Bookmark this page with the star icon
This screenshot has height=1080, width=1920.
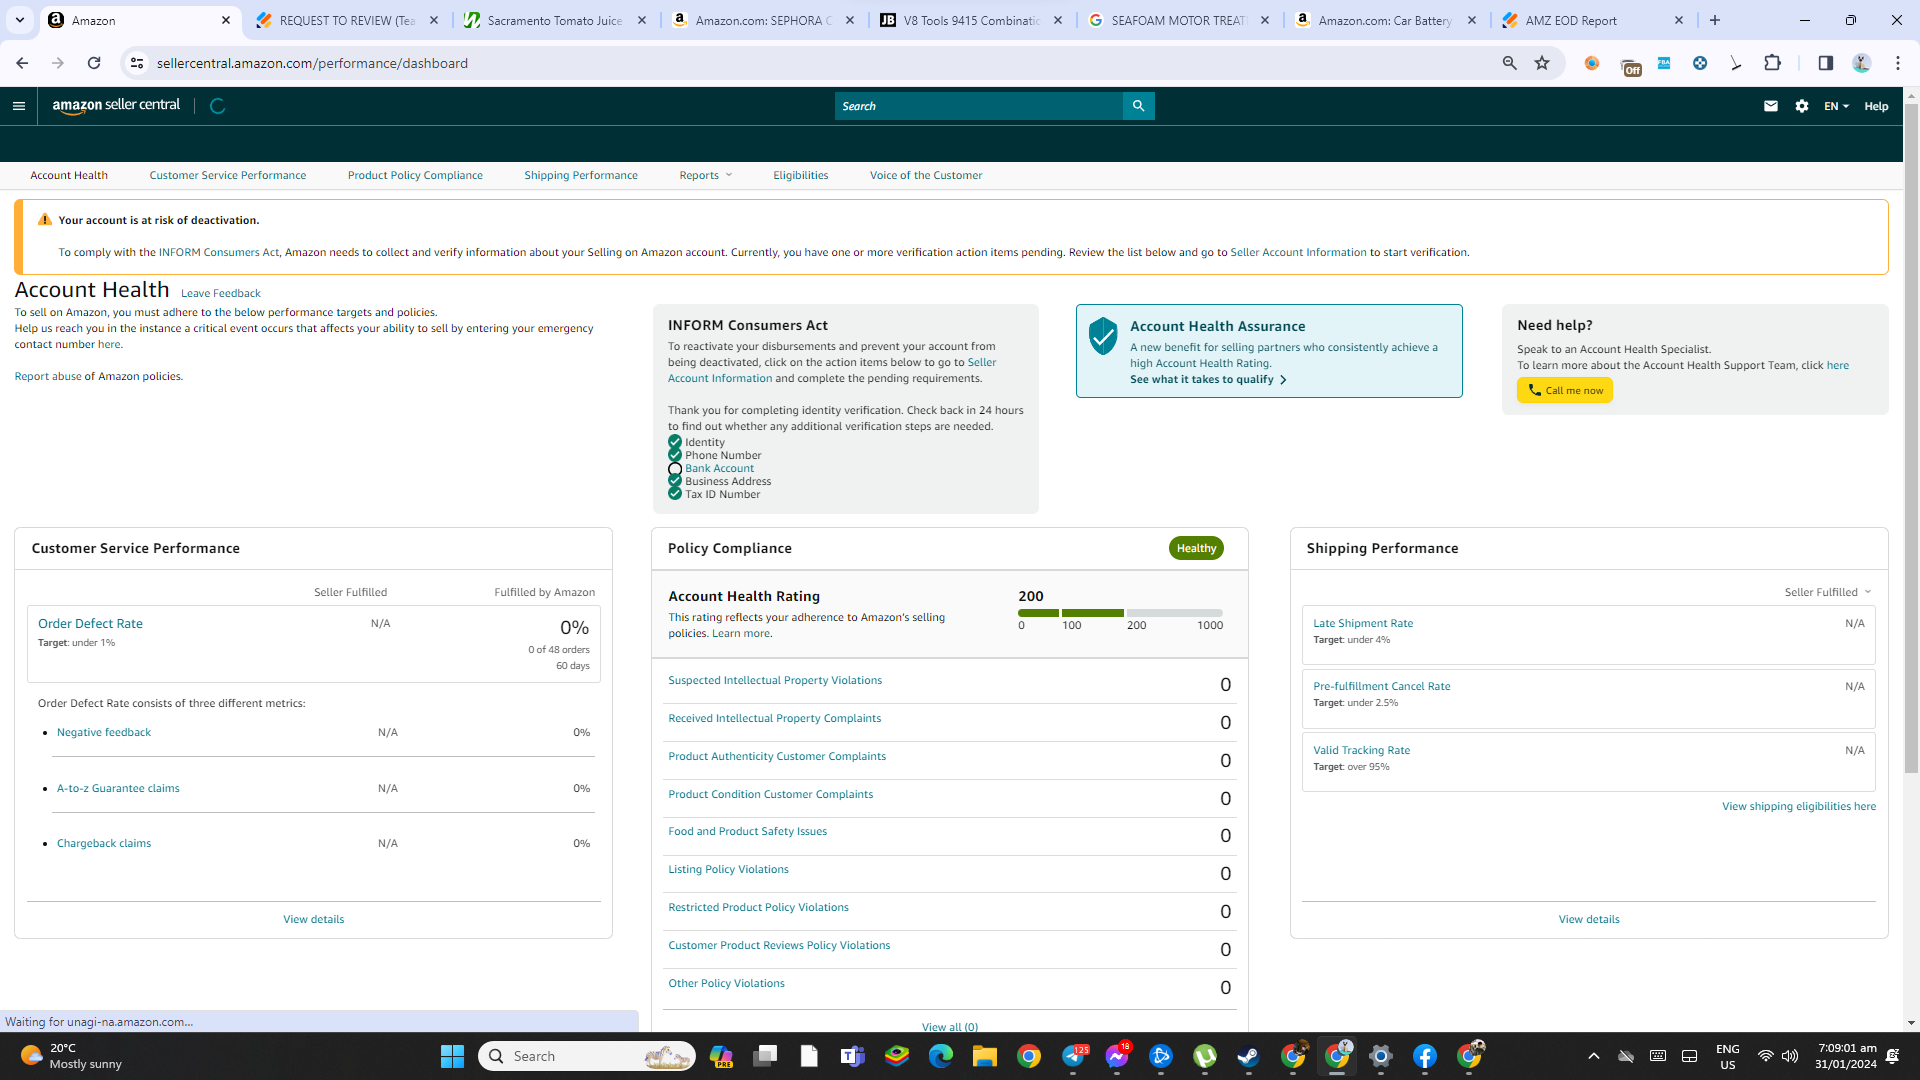1542,63
